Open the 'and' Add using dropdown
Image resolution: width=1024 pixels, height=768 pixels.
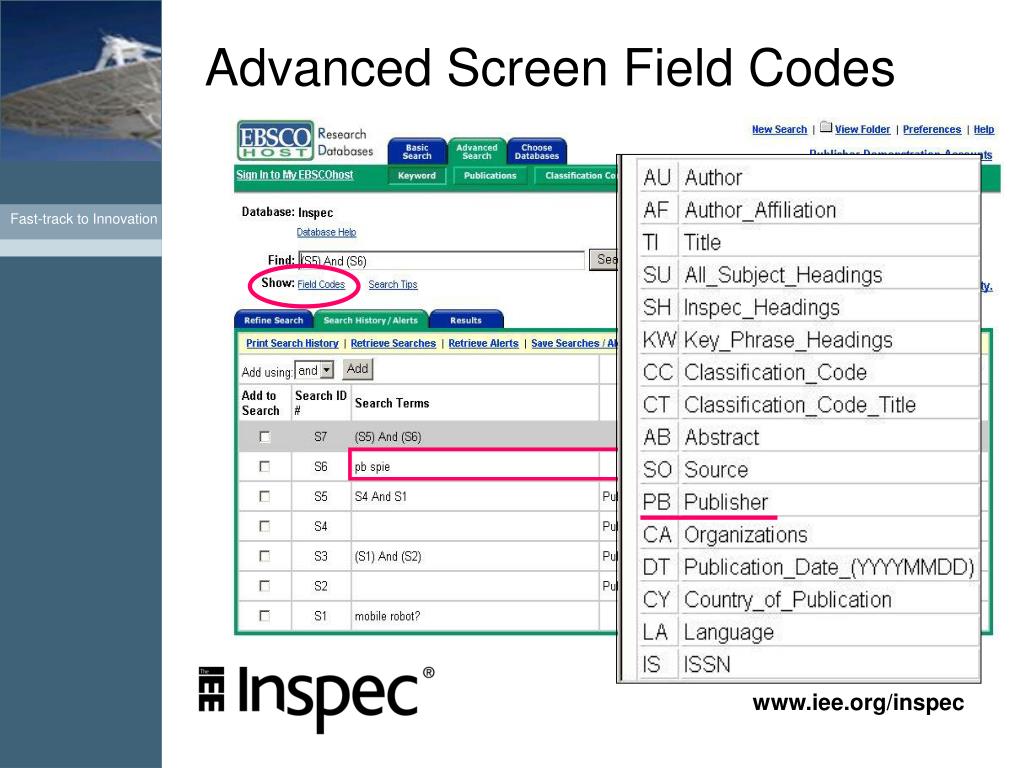tap(314, 370)
